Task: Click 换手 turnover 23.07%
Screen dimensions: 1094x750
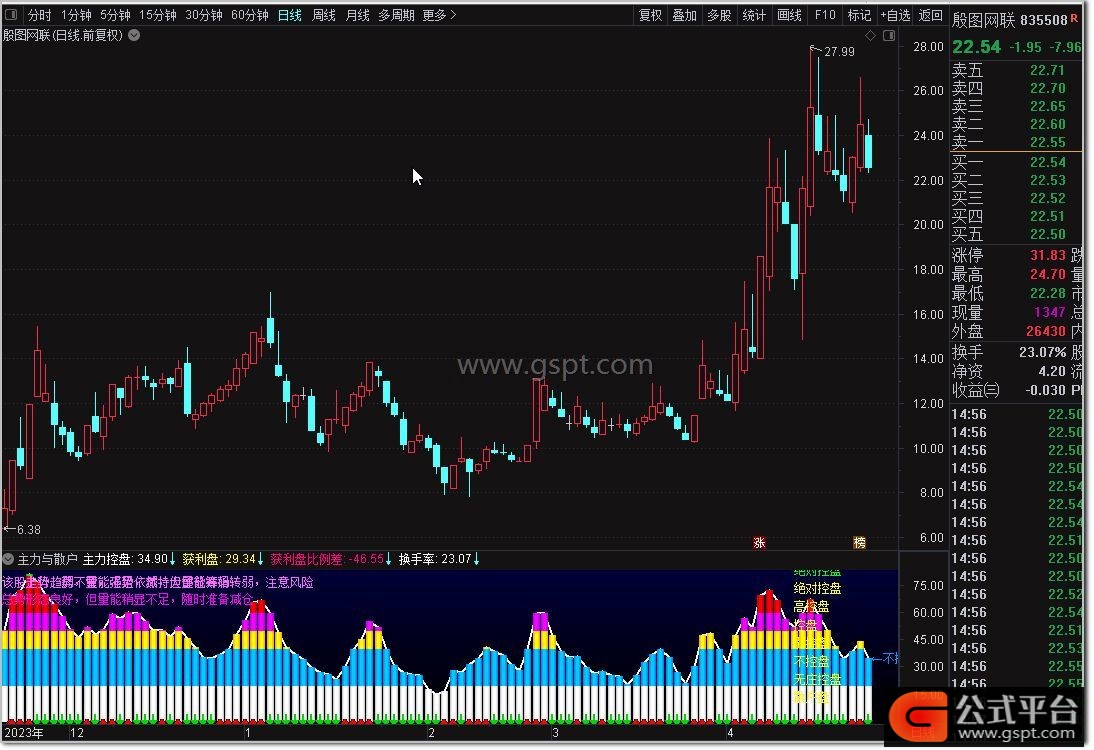Action: click(x=1042, y=352)
